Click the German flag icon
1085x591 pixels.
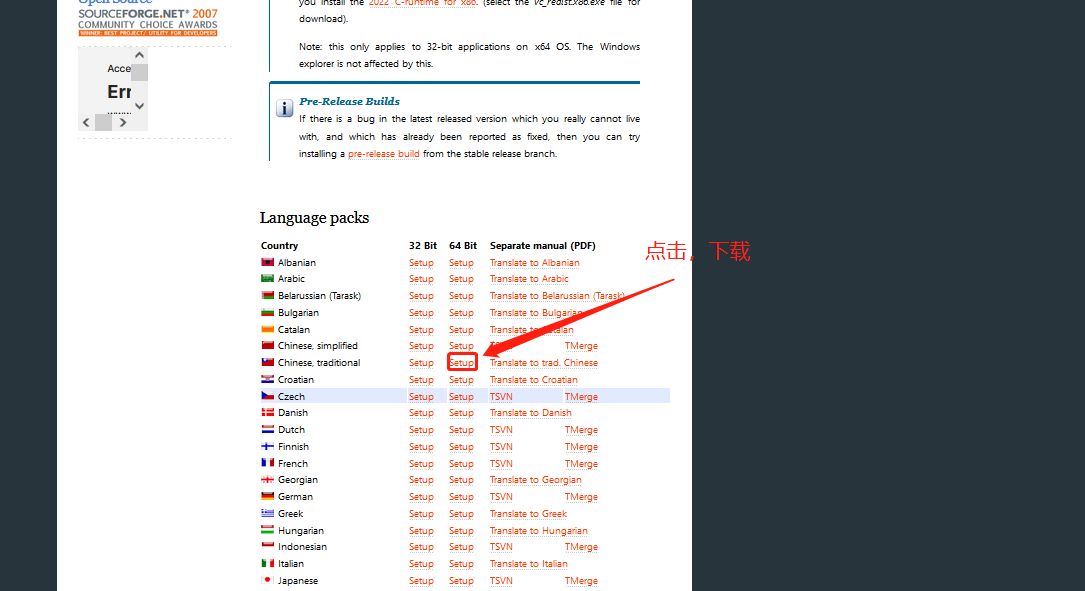point(267,496)
